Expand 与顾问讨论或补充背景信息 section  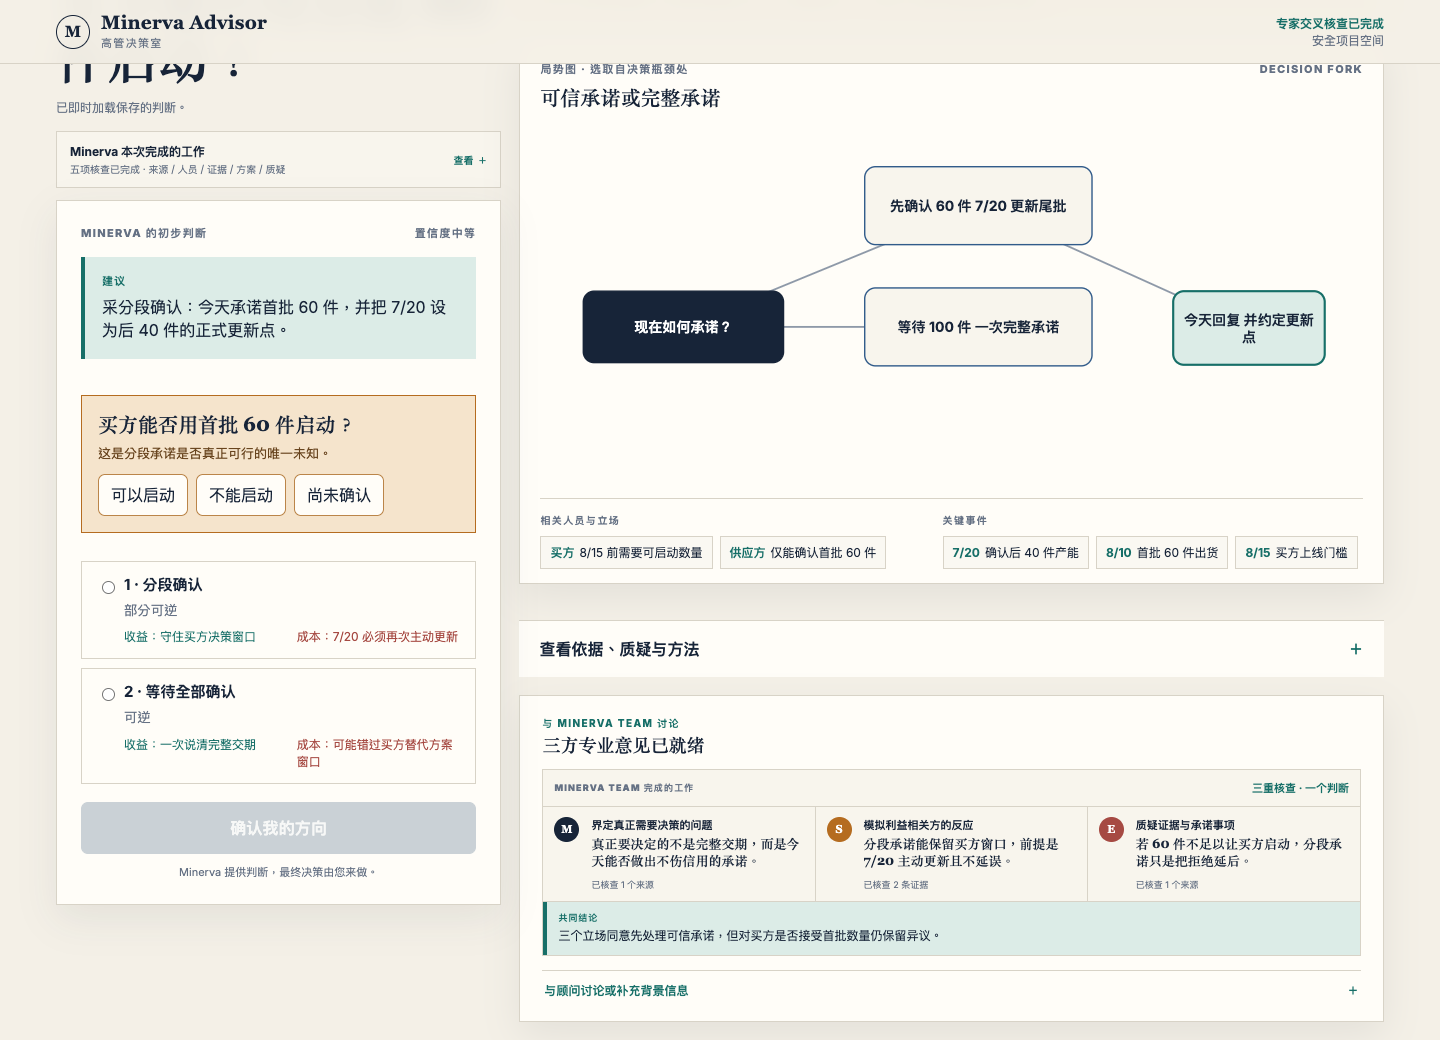pyautogui.click(x=951, y=991)
